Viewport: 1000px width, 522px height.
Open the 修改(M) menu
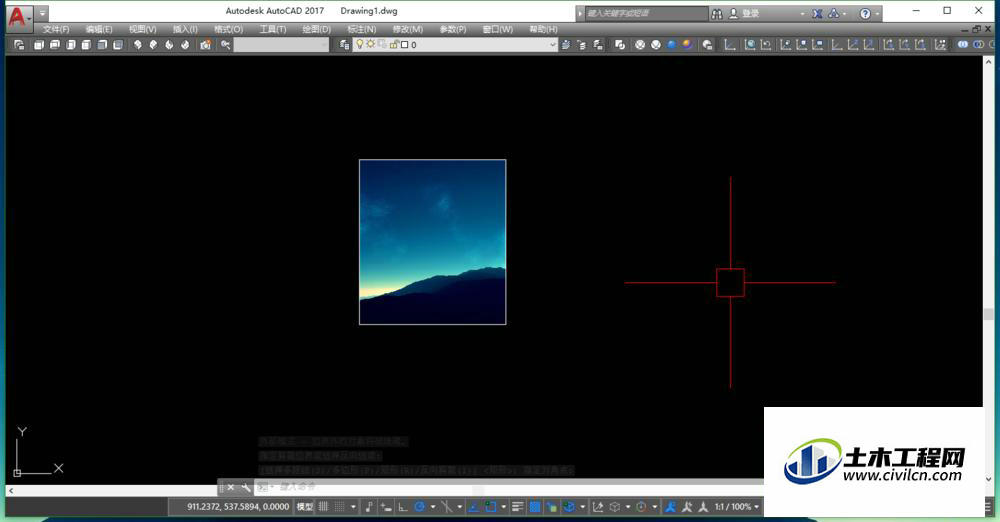pos(408,29)
